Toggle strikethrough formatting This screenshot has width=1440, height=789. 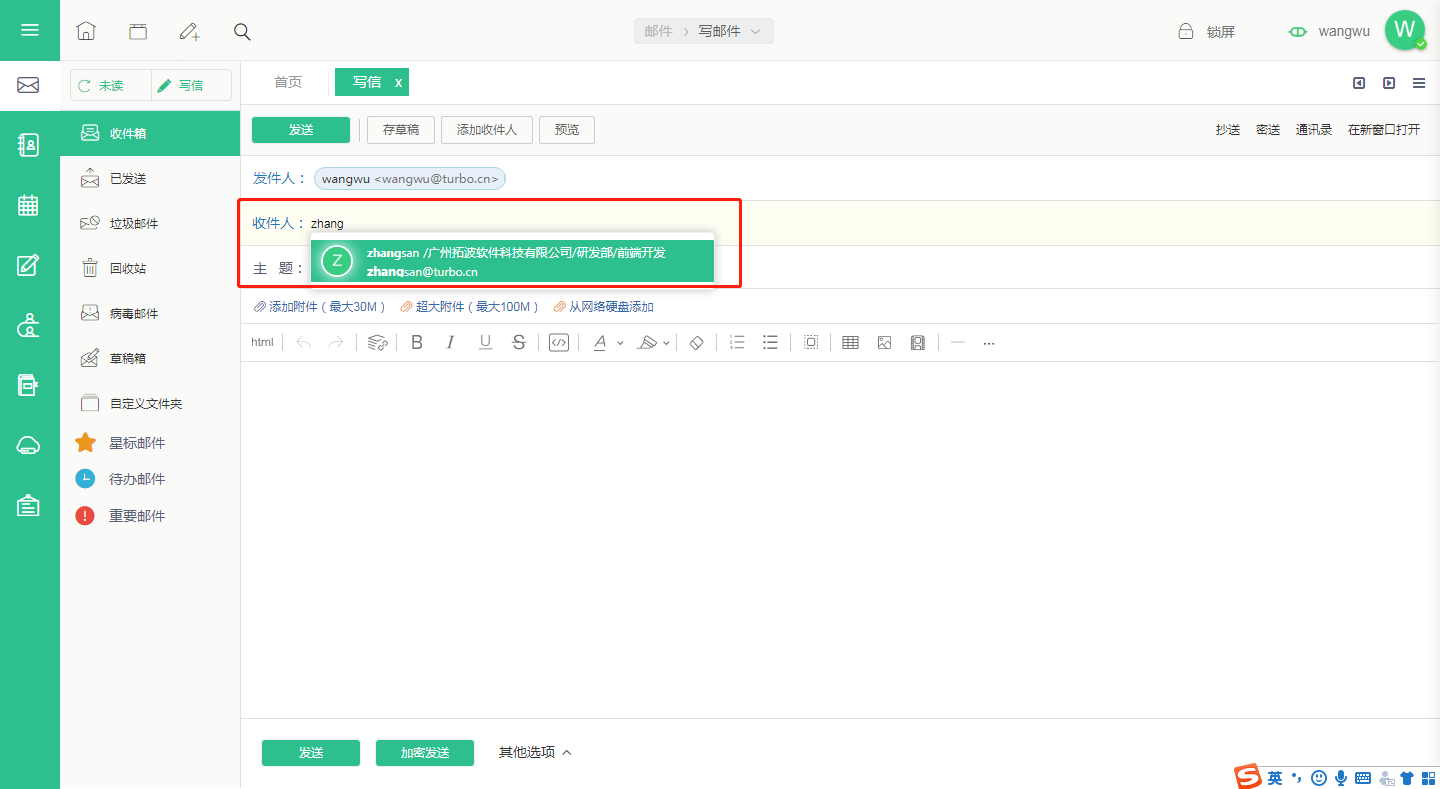point(518,342)
